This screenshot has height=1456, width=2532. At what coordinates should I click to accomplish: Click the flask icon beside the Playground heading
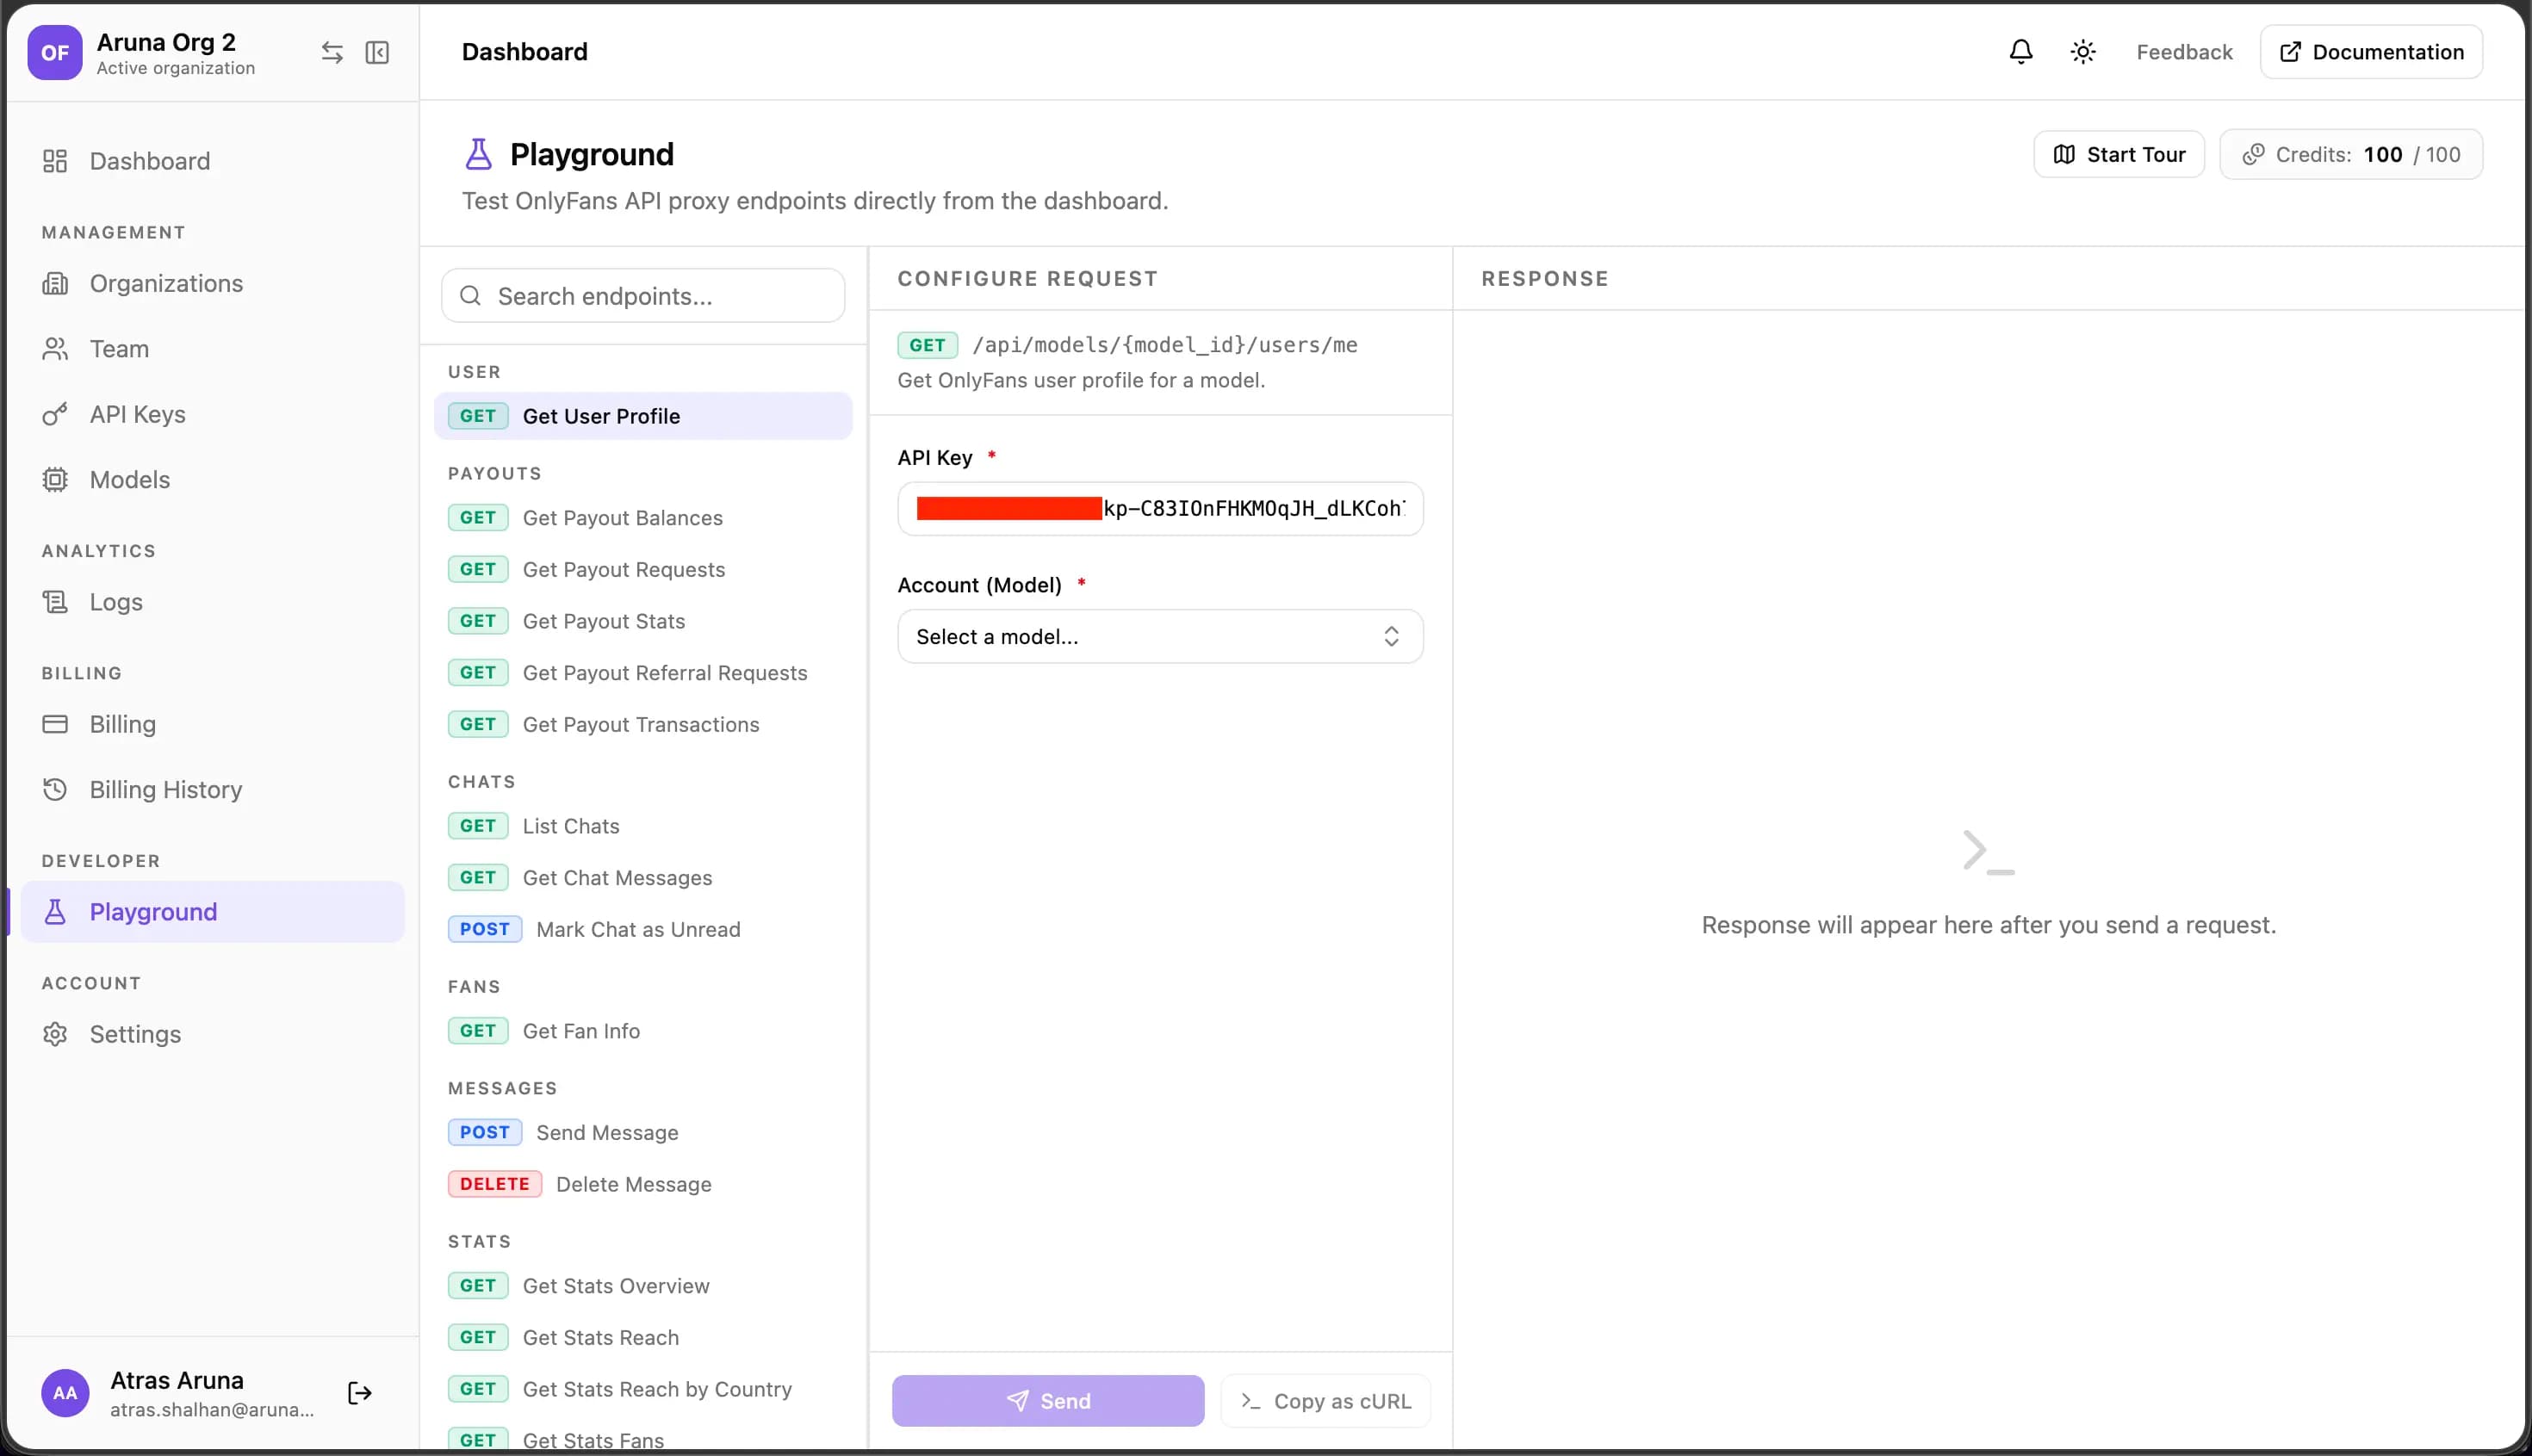pyautogui.click(x=479, y=154)
